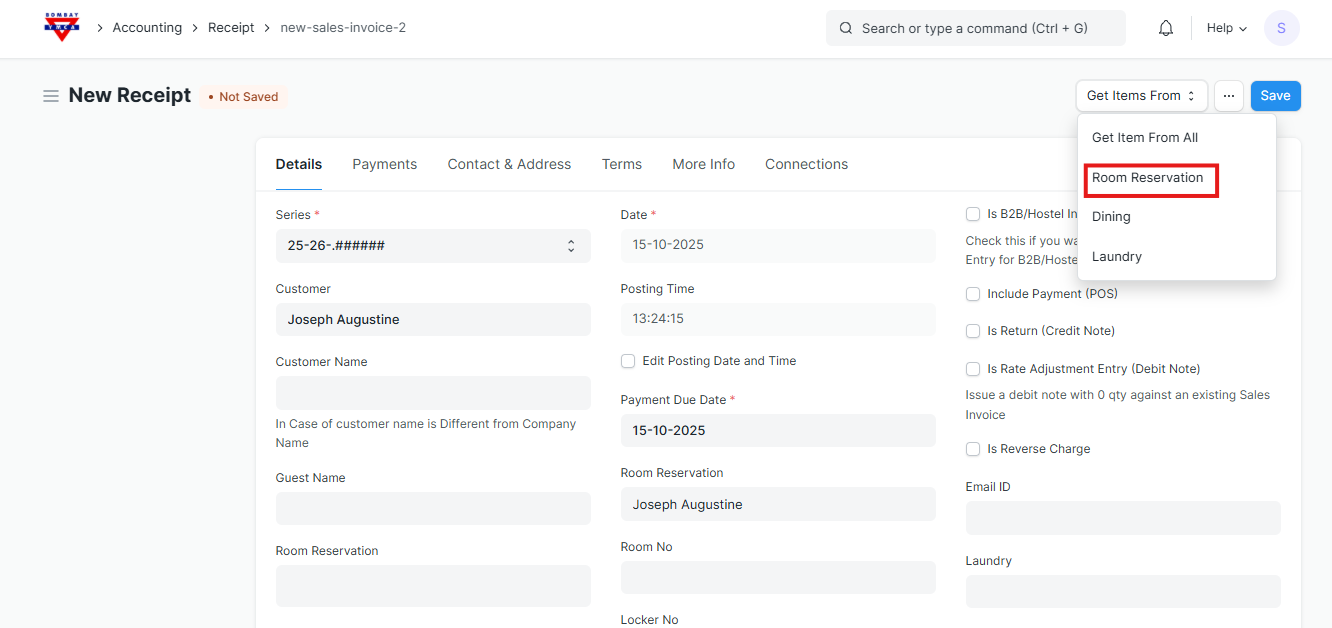This screenshot has width=1332, height=628.
Task: Save the new receipt
Action: pyautogui.click(x=1275, y=96)
